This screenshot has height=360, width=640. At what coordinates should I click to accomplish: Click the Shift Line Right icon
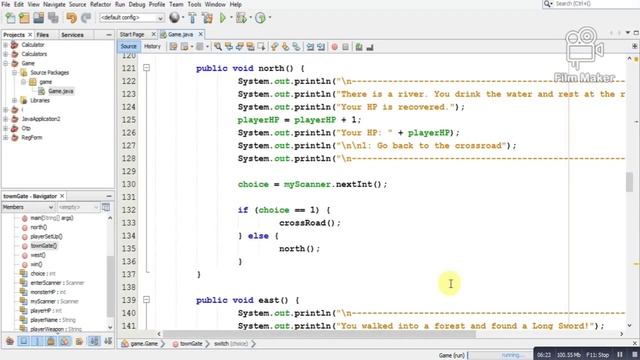coord(321,47)
